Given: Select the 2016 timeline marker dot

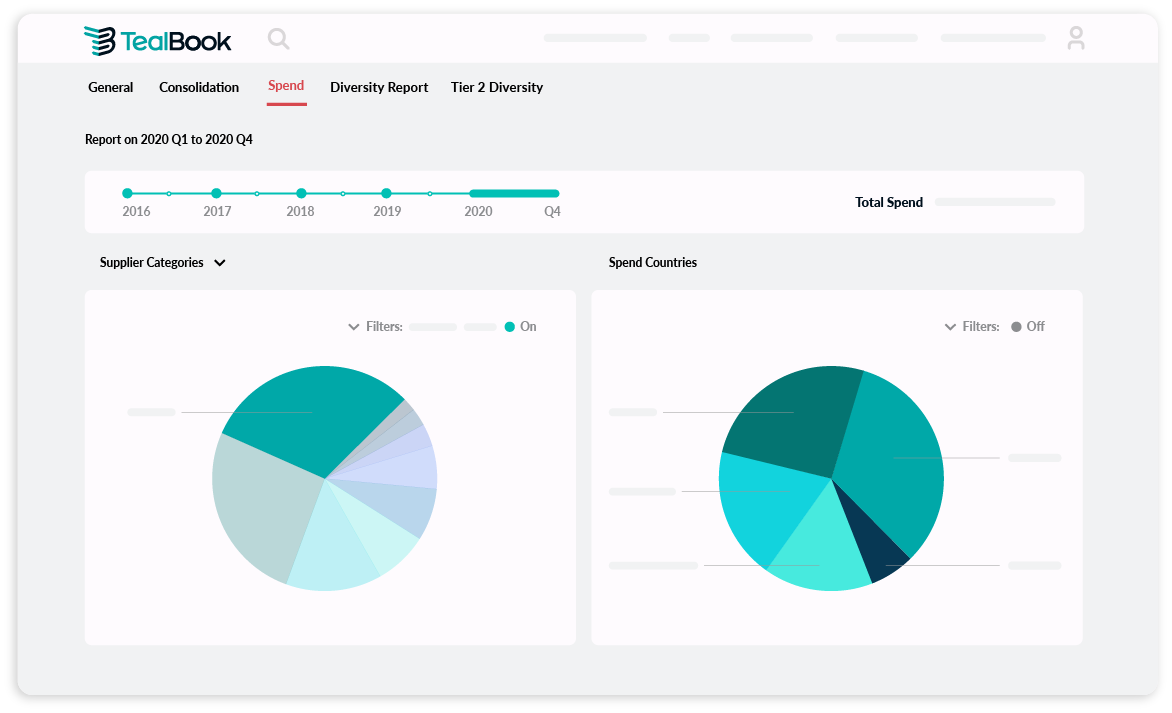Looking at the screenshot, I should [127, 191].
